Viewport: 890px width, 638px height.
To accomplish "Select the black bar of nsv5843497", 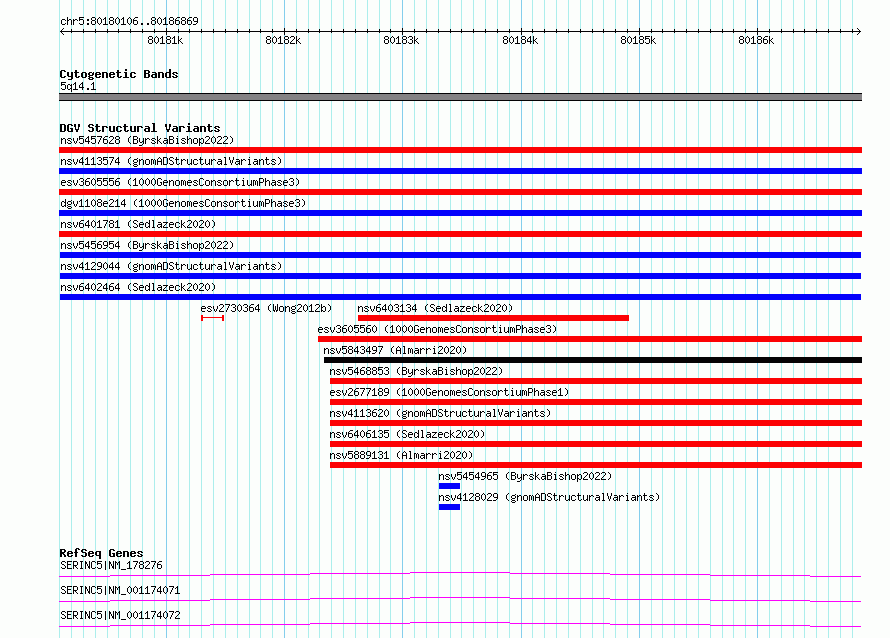I will click(x=593, y=360).
